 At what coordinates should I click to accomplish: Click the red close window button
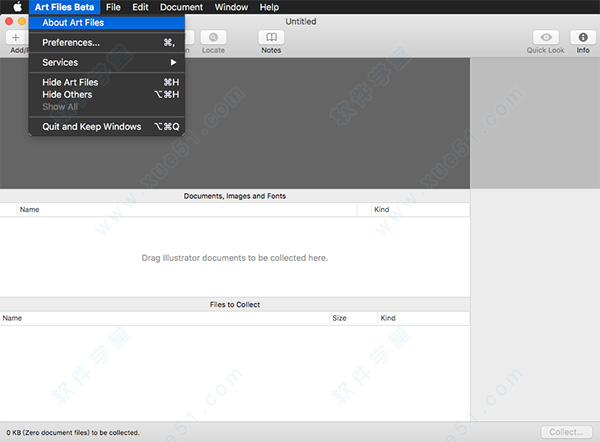tap(9, 21)
